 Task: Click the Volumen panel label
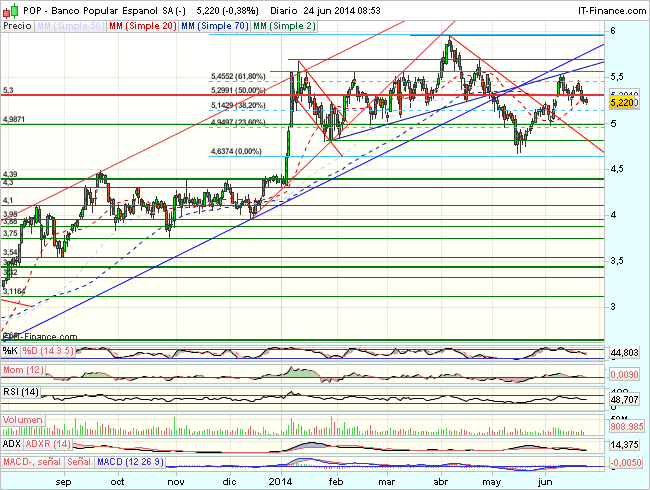coord(23,420)
